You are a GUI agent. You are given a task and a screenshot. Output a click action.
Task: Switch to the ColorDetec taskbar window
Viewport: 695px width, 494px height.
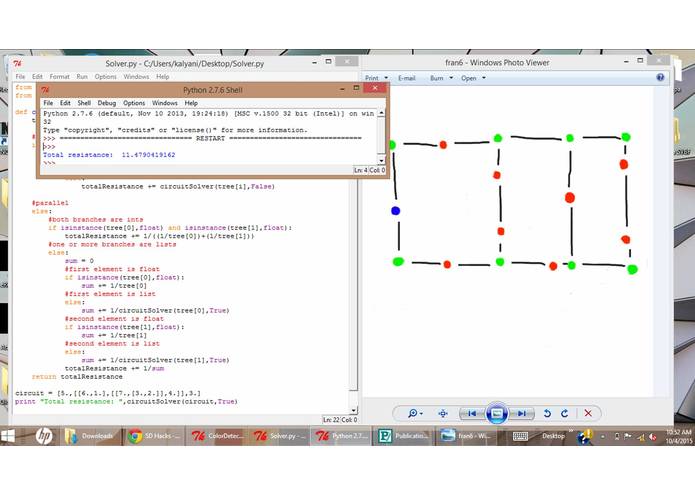[216, 436]
